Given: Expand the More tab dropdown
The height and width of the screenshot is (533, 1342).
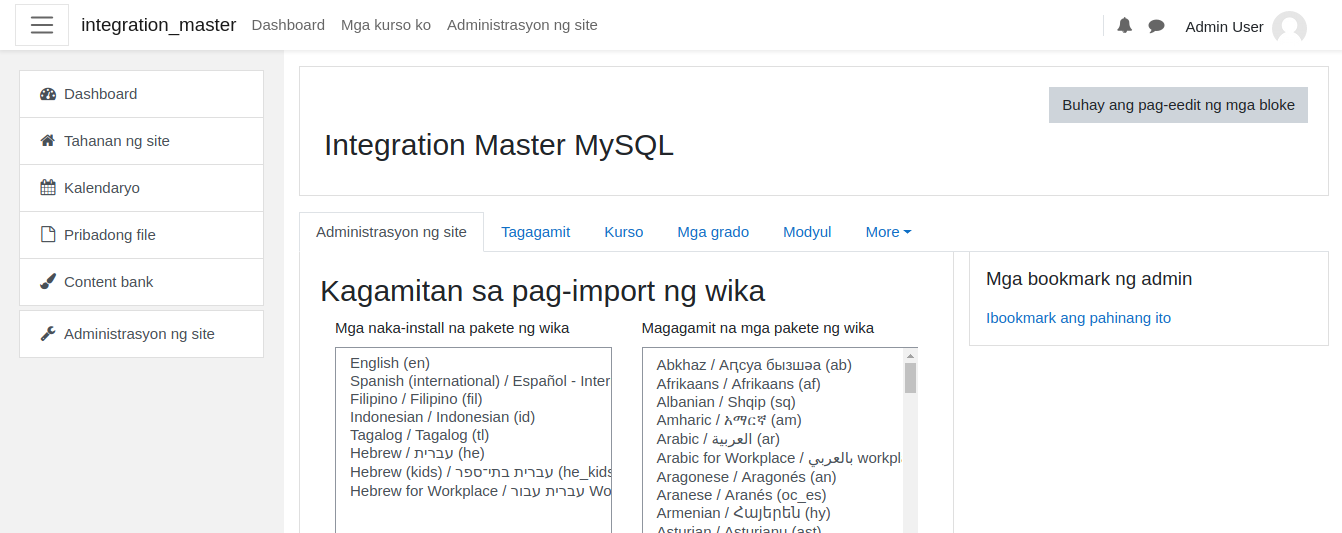Looking at the screenshot, I should pos(888,232).
